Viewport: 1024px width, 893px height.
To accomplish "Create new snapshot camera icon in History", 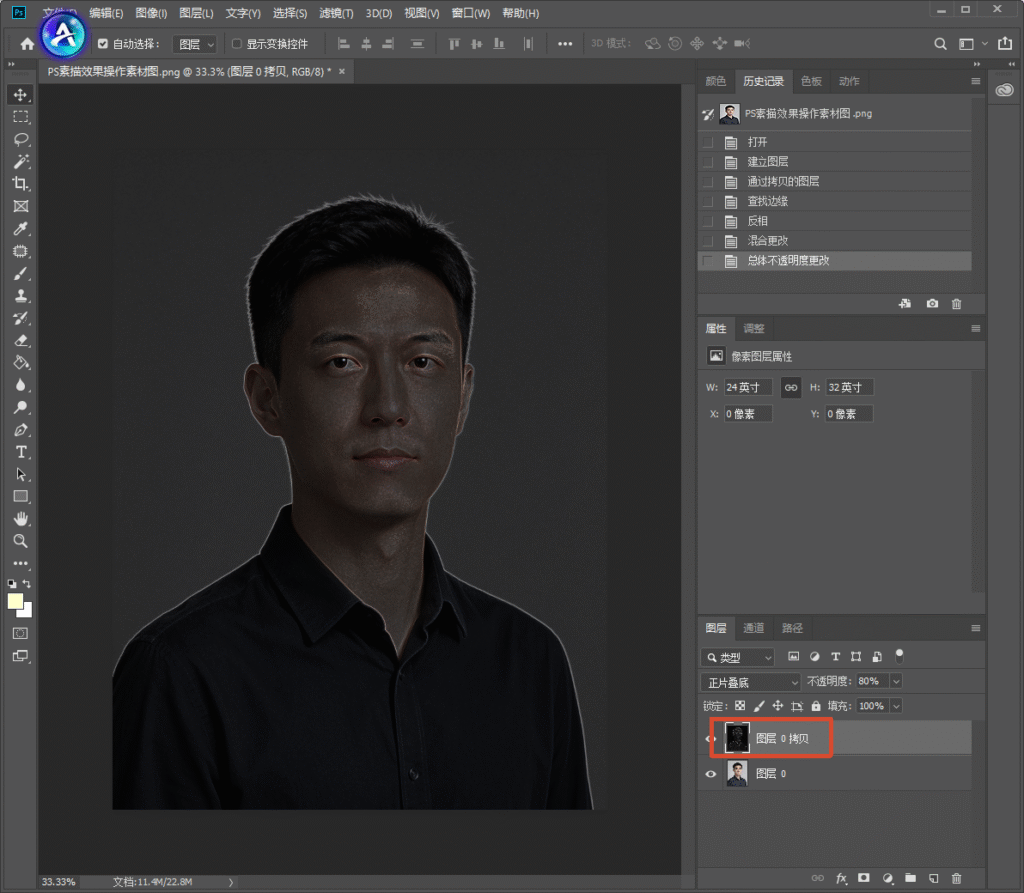I will (x=932, y=304).
